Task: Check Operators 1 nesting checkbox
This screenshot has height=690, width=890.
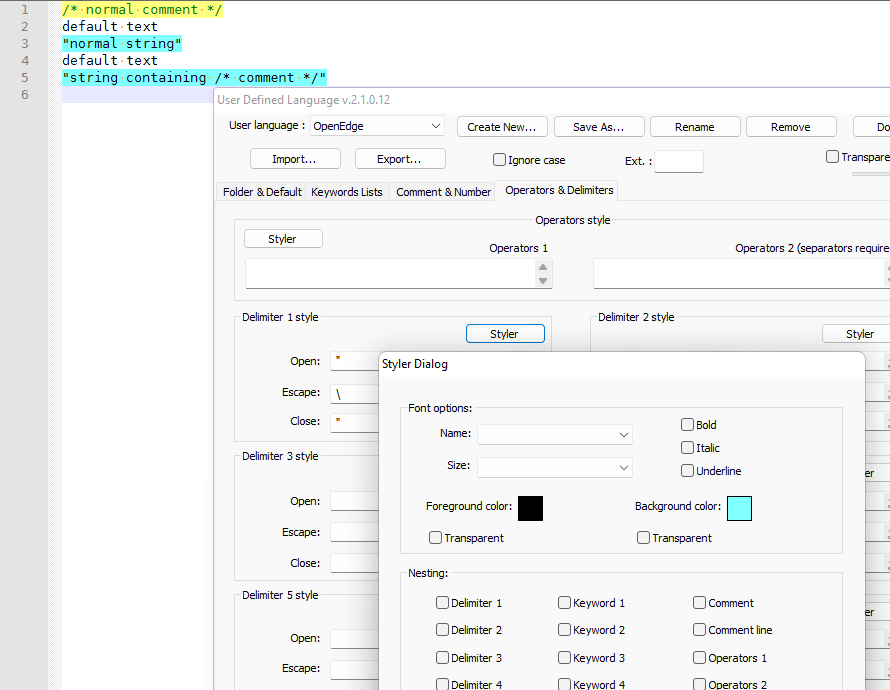Action: [x=699, y=657]
